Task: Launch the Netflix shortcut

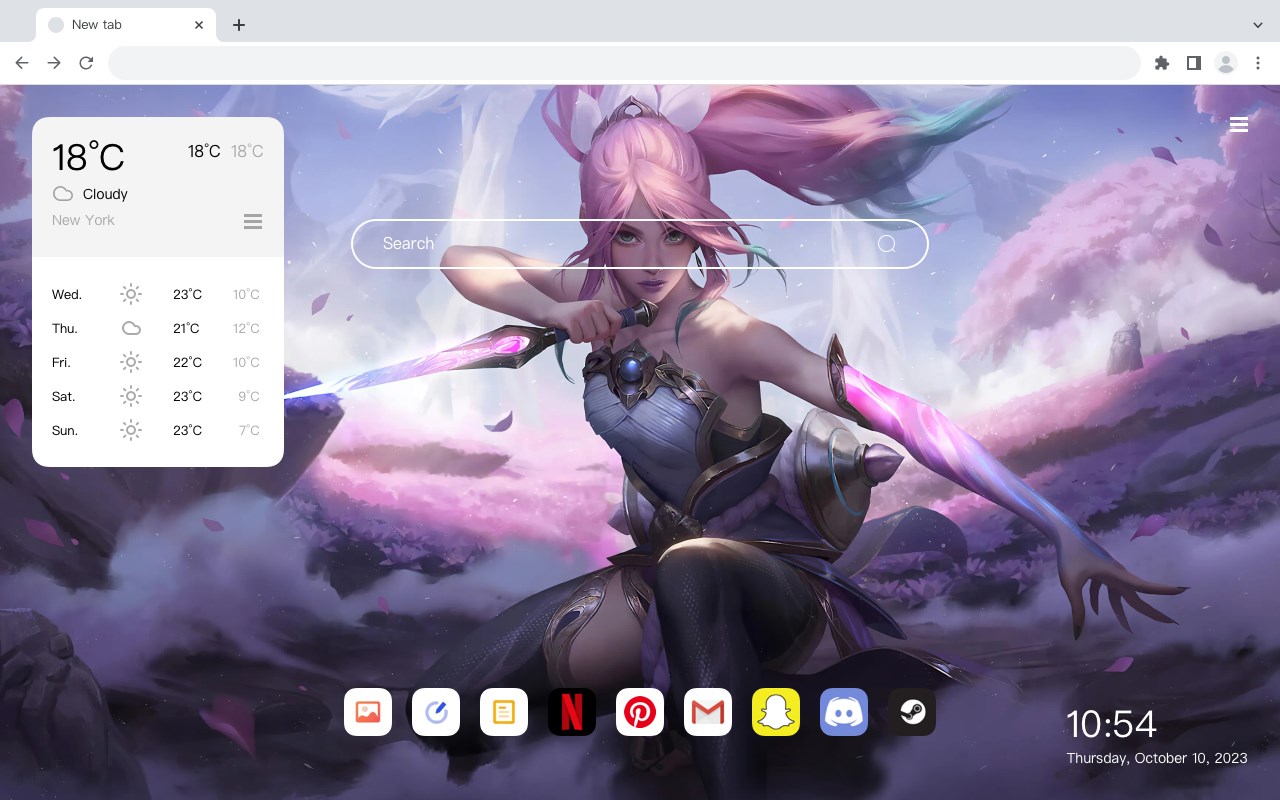Action: (572, 712)
